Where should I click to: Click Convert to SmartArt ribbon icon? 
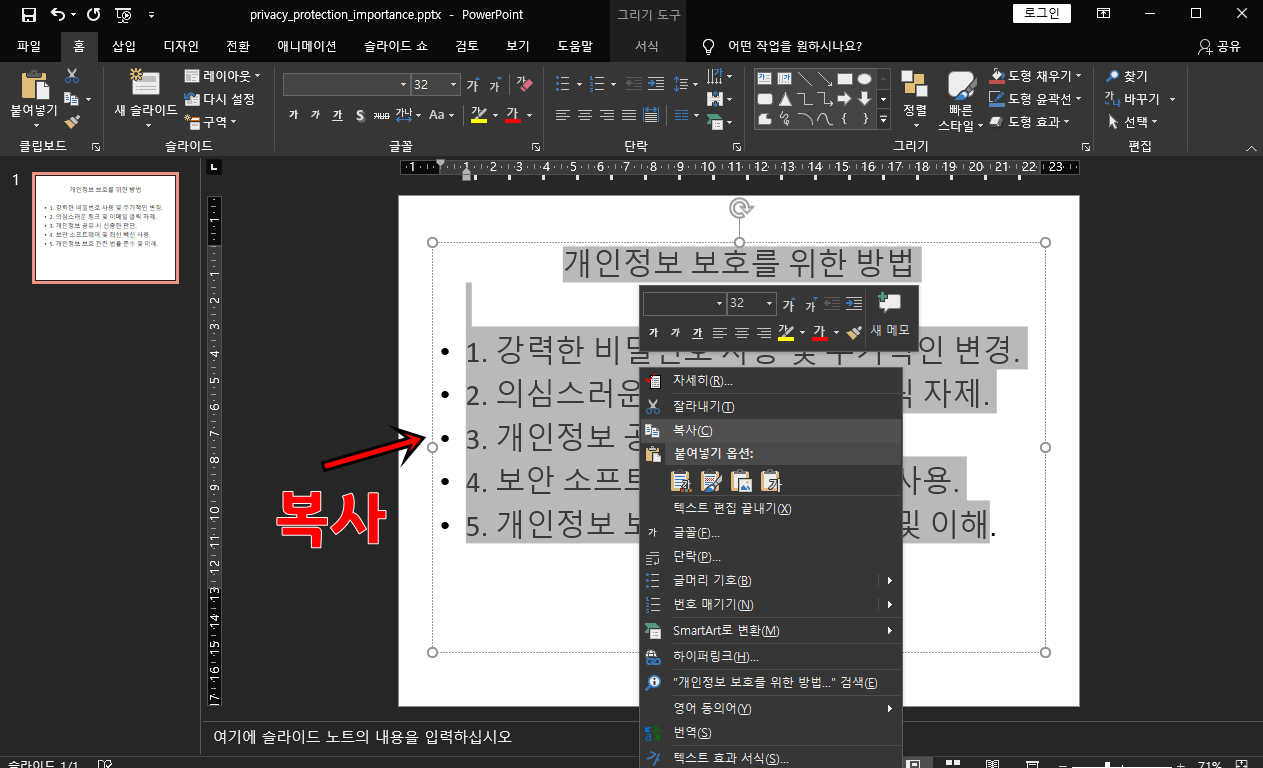[x=715, y=121]
